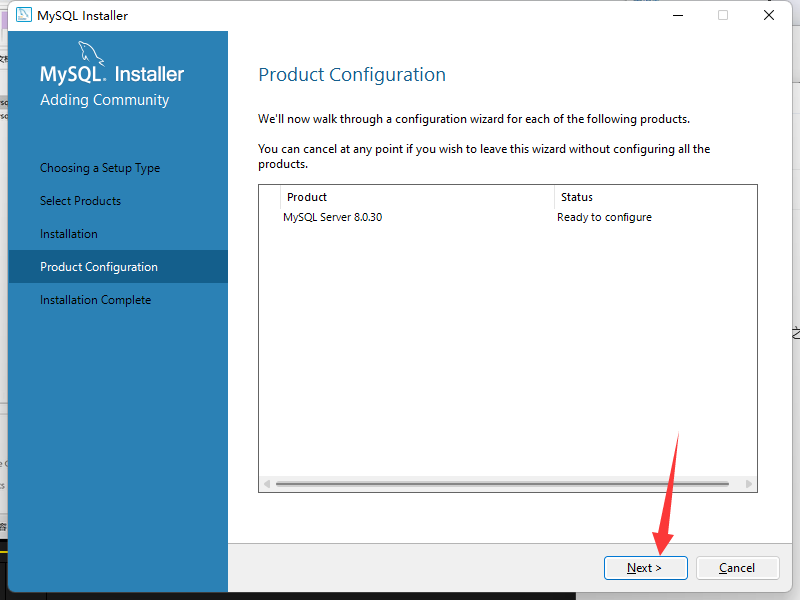Image resolution: width=800 pixels, height=600 pixels.
Task: Click the Ready to configure status
Action: [604, 217]
